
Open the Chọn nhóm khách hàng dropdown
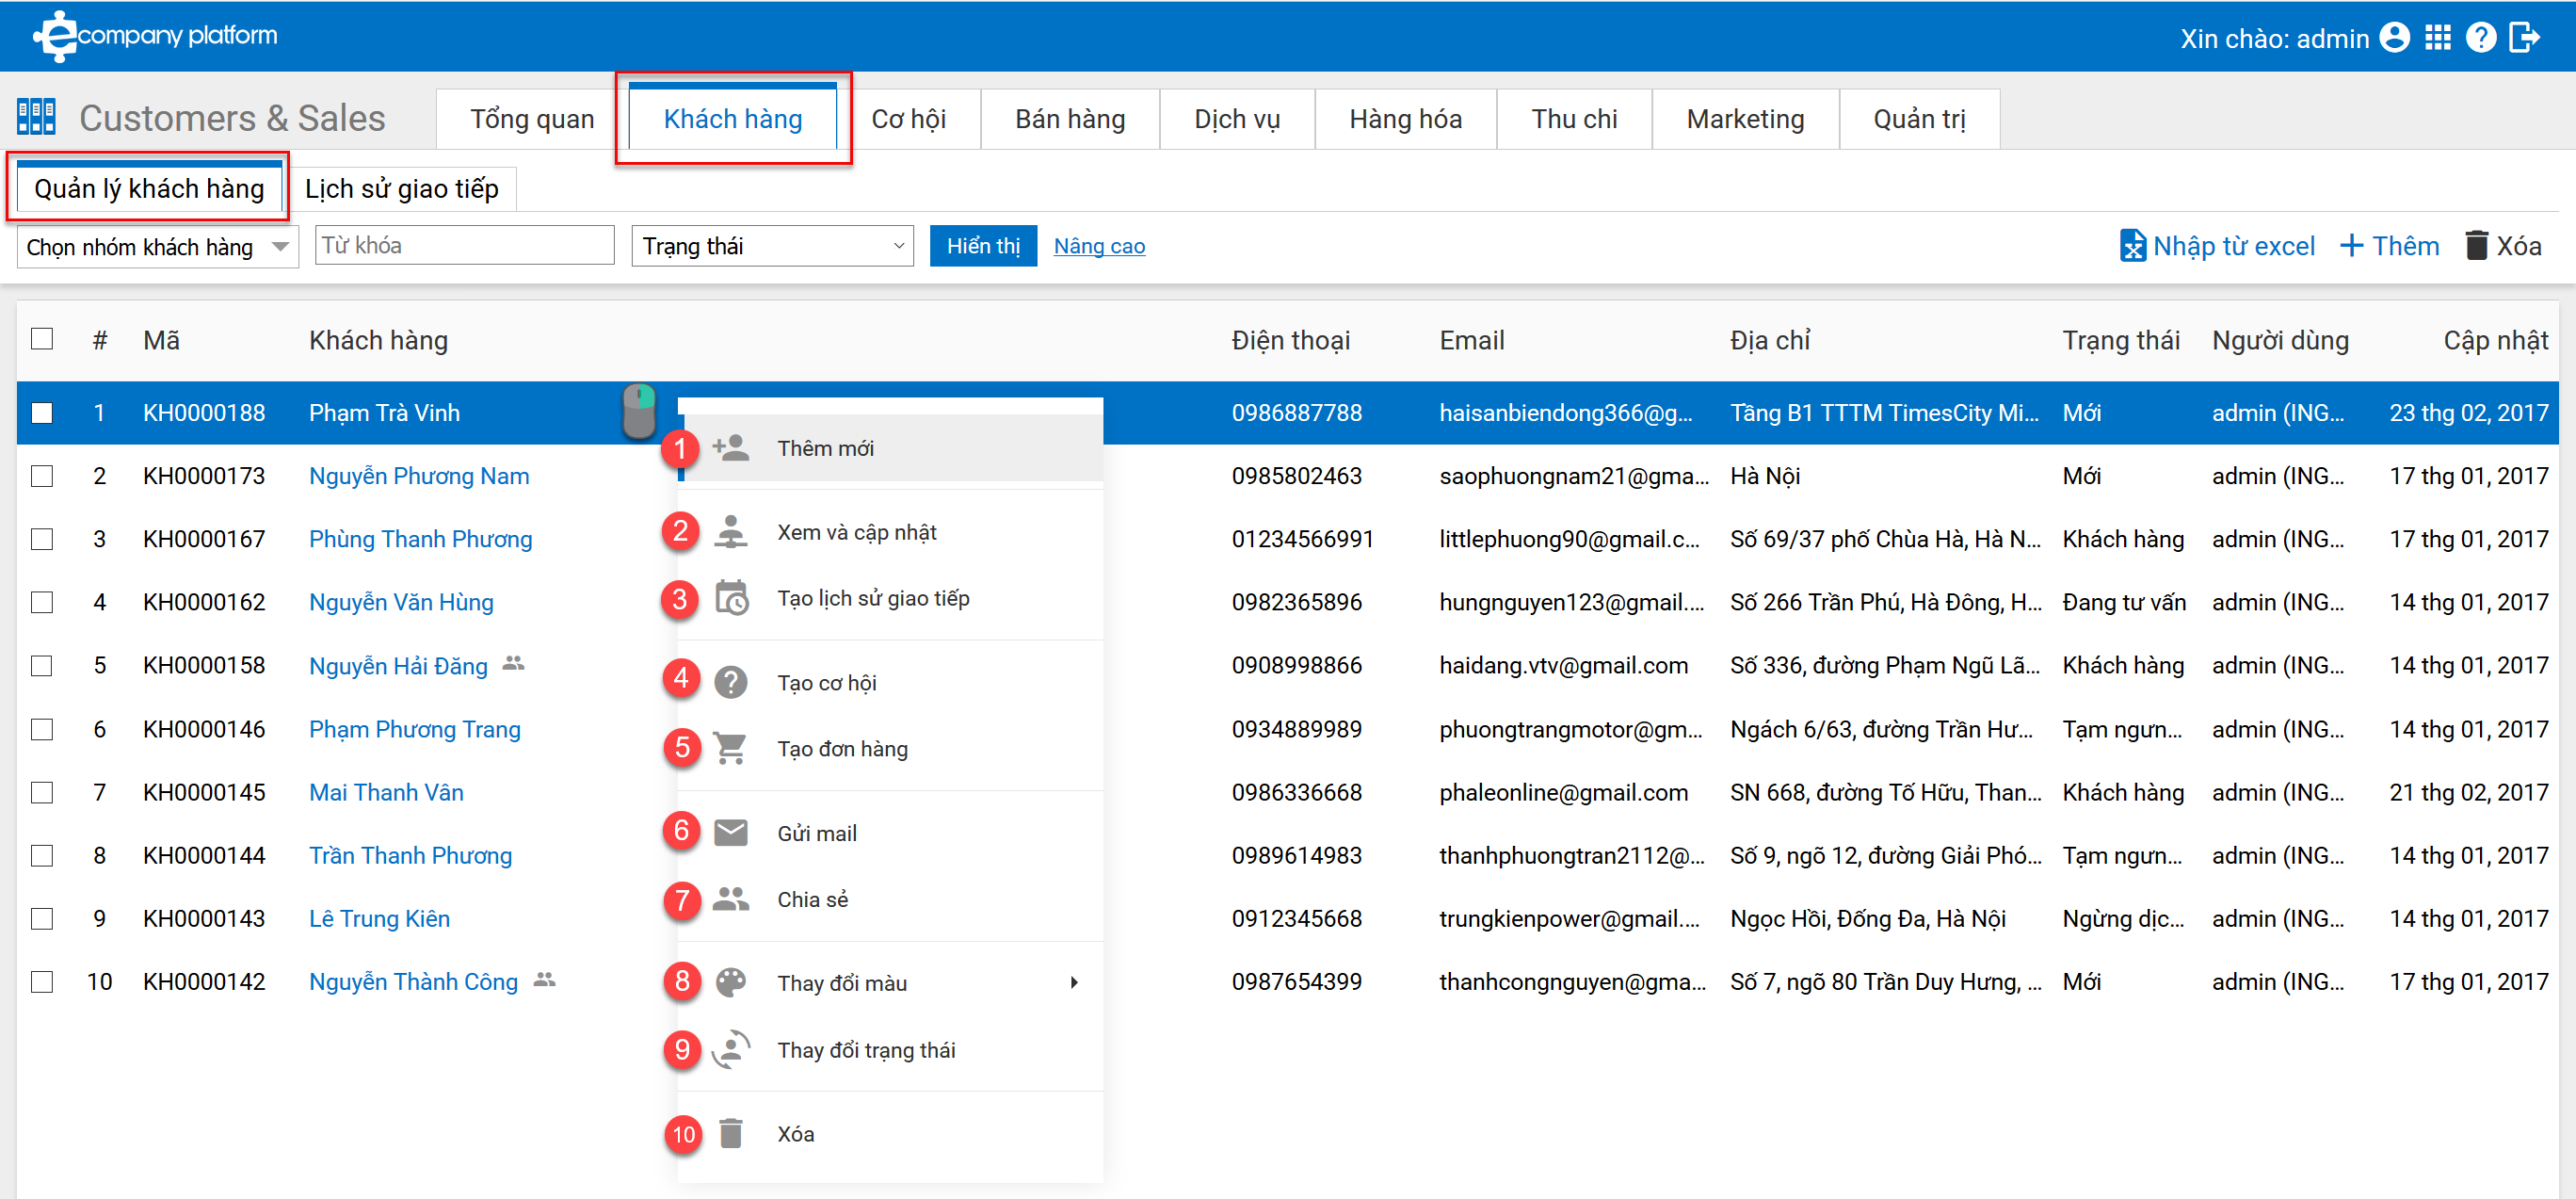[157, 246]
